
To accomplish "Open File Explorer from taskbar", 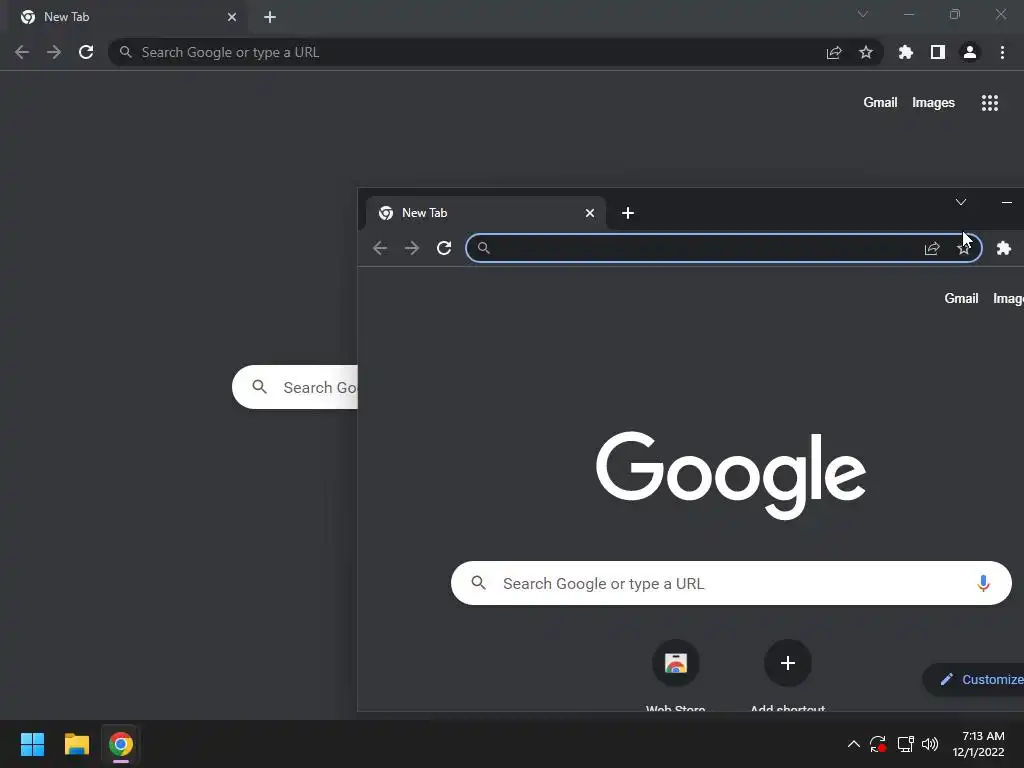I will tap(76, 744).
